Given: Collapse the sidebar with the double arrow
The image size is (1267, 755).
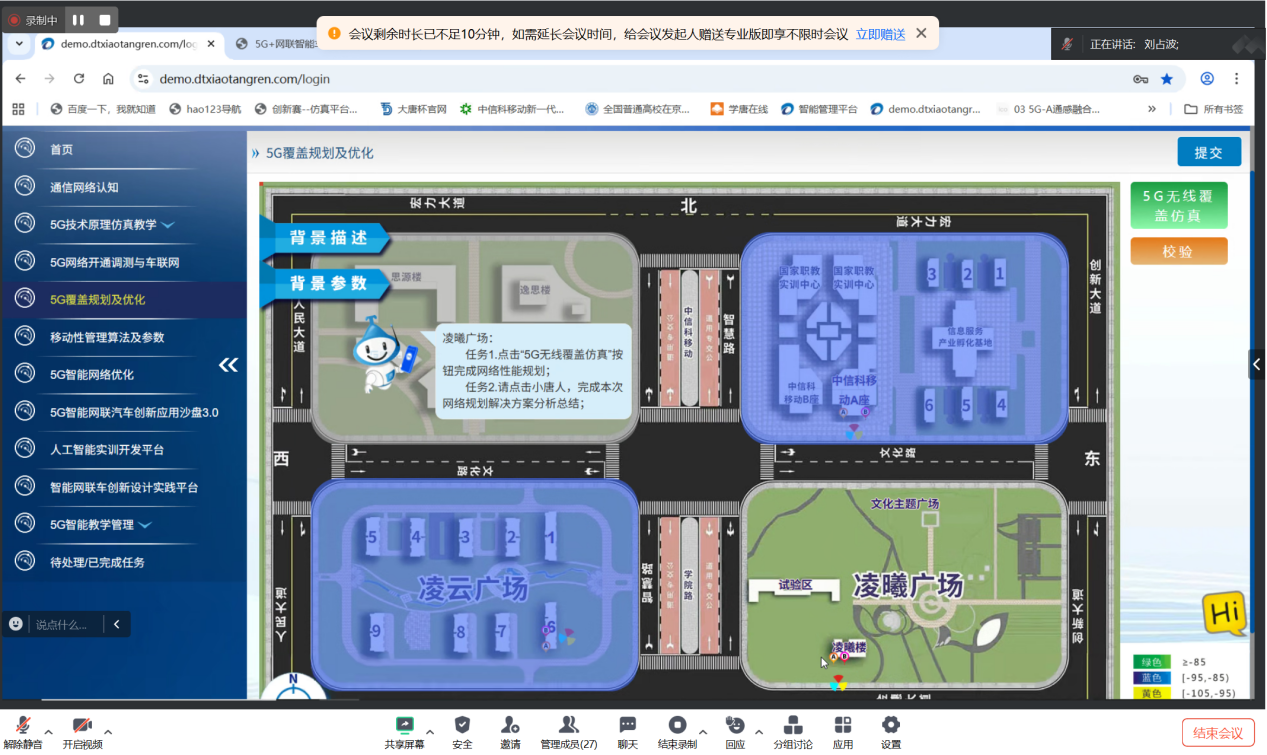Looking at the screenshot, I should coord(228,365).
